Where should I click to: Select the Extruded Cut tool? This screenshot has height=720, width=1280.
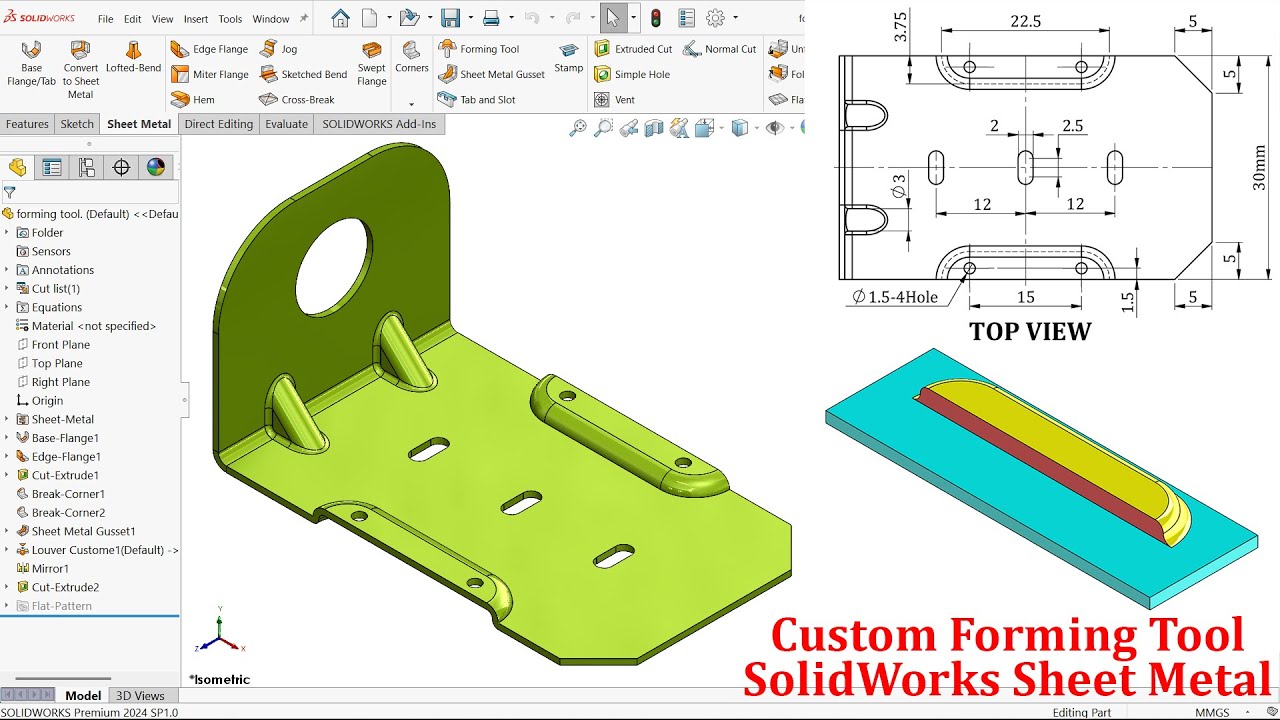pyautogui.click(x=633, y=49)
